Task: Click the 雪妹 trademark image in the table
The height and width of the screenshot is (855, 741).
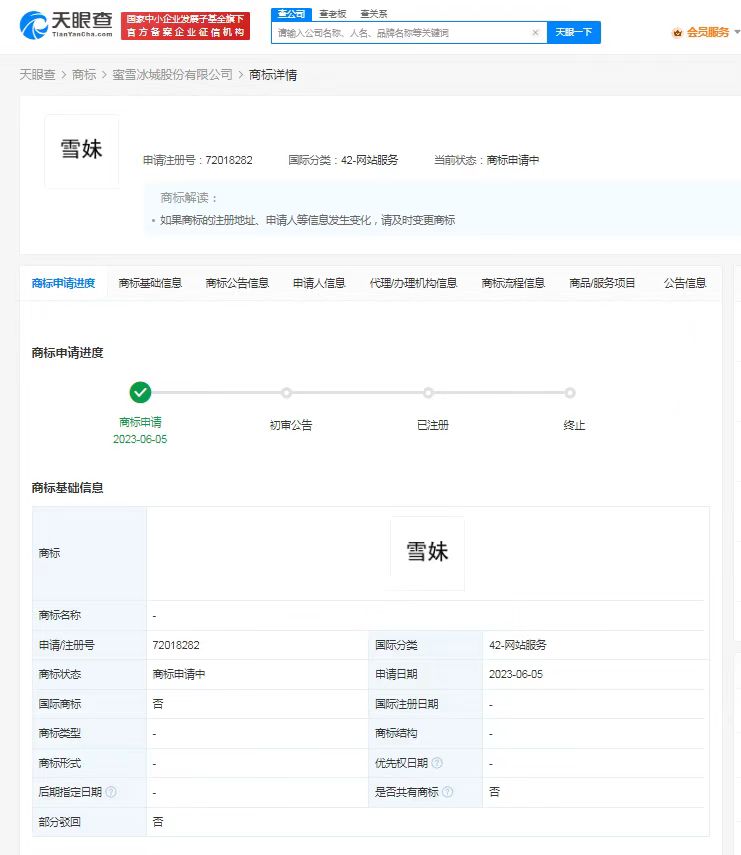Action: coord(427,553)
